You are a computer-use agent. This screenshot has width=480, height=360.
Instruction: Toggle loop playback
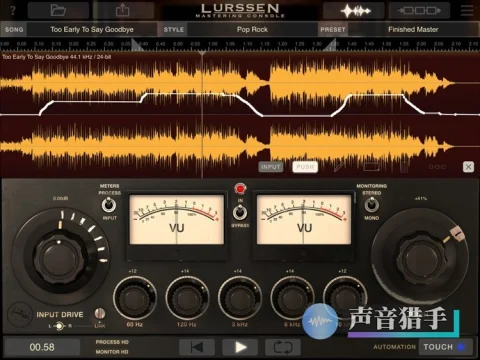(283, 347)
